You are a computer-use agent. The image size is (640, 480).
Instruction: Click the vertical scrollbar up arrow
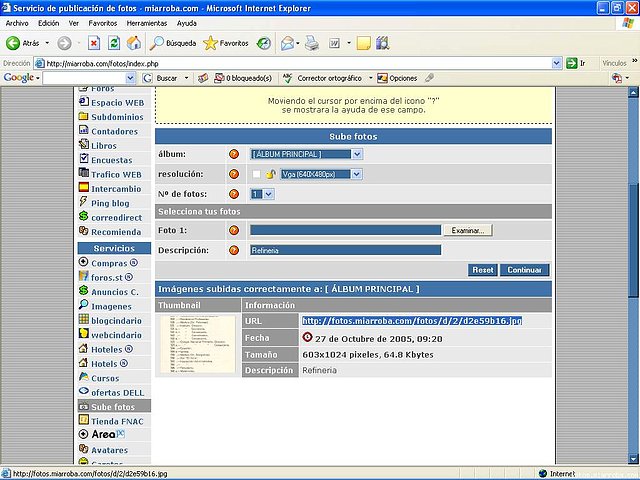[633, 92]
